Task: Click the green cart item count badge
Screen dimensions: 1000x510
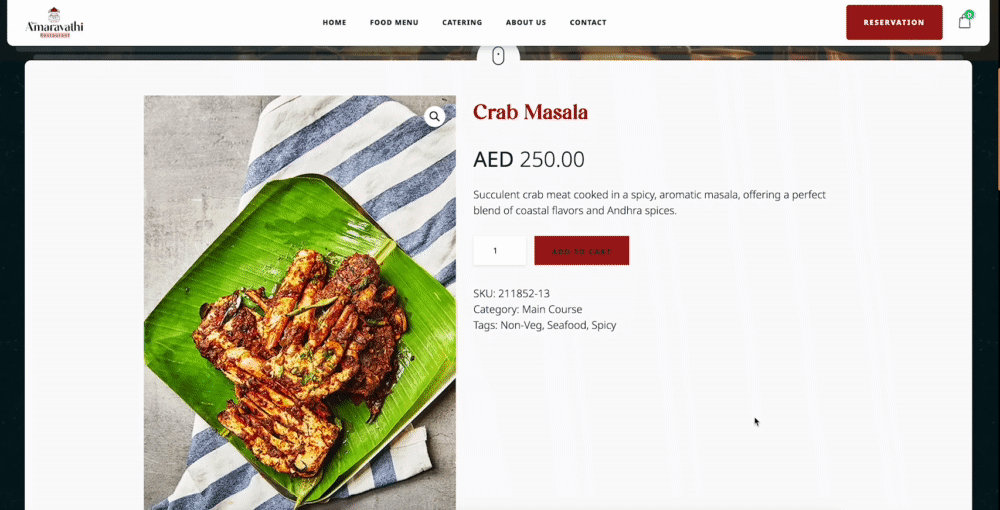Action: pos(969,14)
